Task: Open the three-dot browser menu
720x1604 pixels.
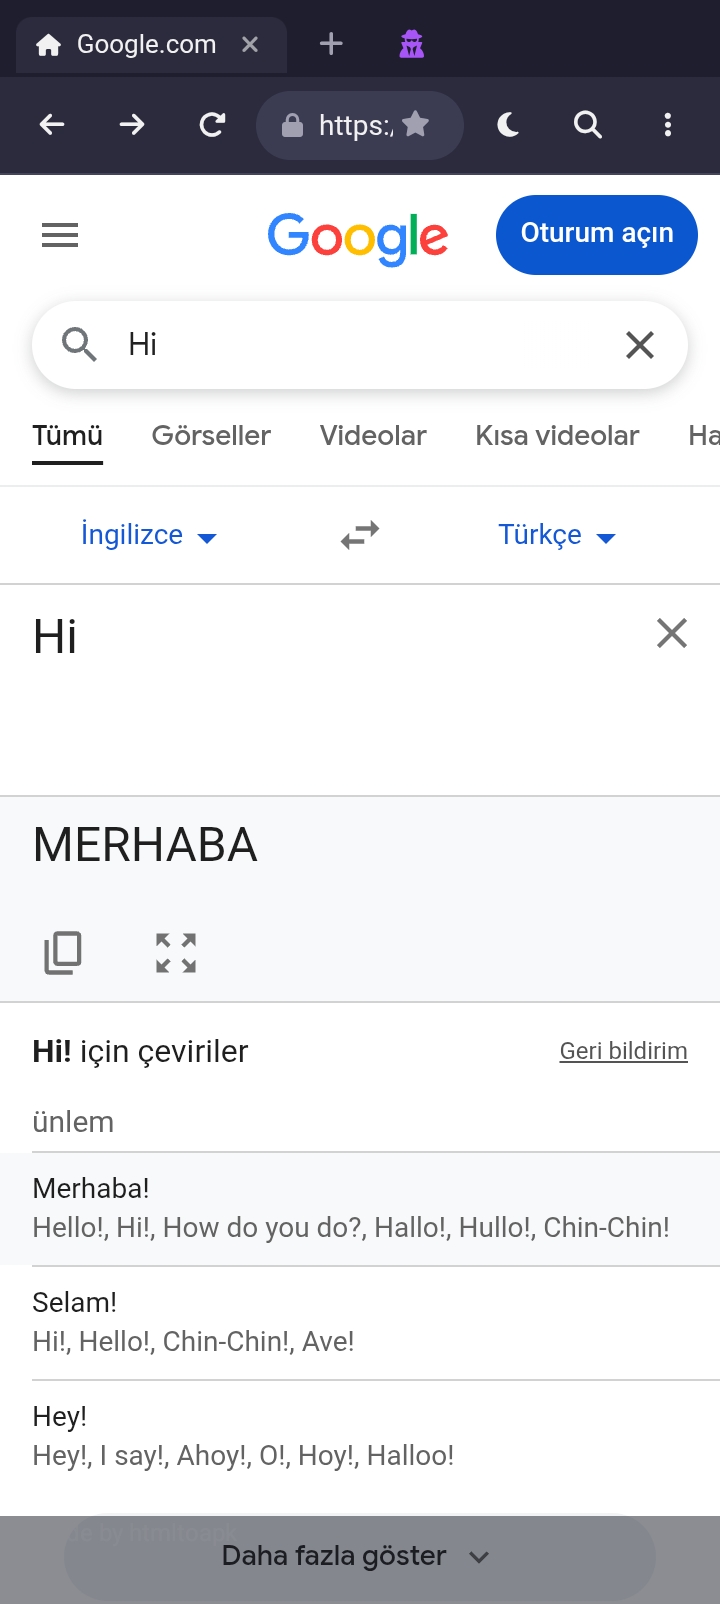Action: tap(668, 125)
